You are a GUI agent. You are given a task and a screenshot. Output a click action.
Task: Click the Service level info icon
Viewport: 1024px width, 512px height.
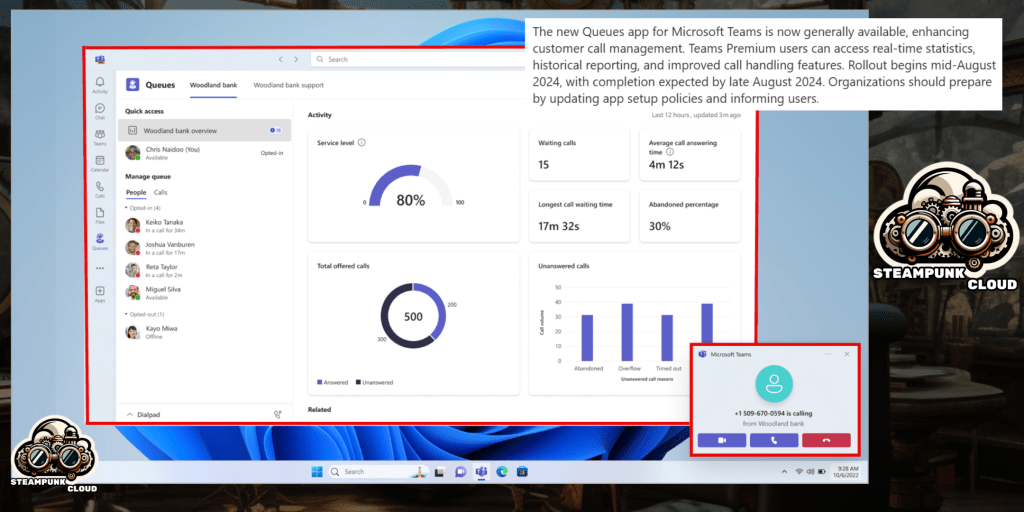pos(361,143)
